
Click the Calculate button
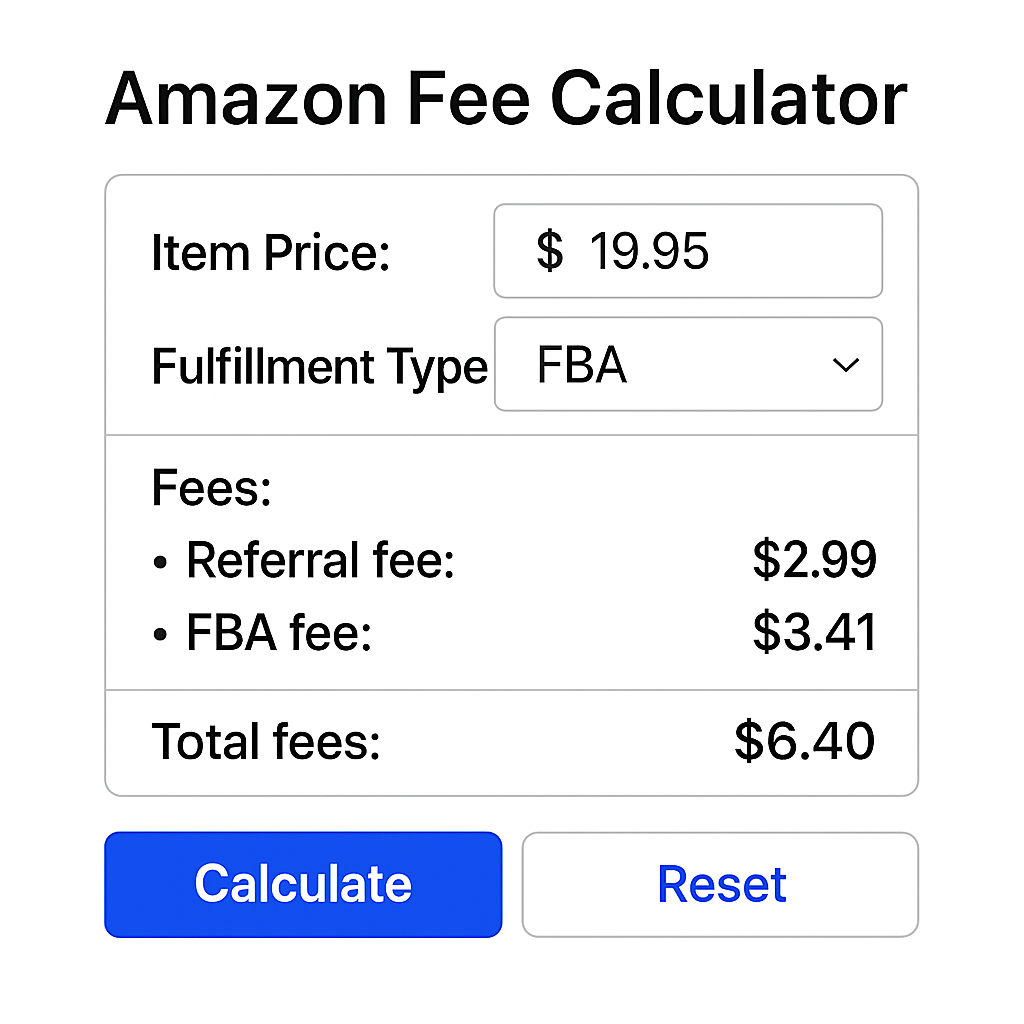(x=302, y=884)
